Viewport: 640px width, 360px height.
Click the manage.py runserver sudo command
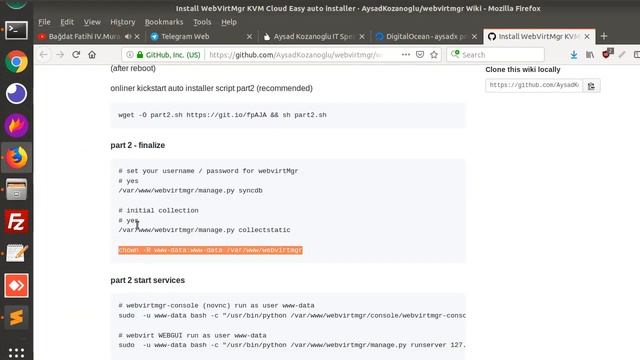291,345
